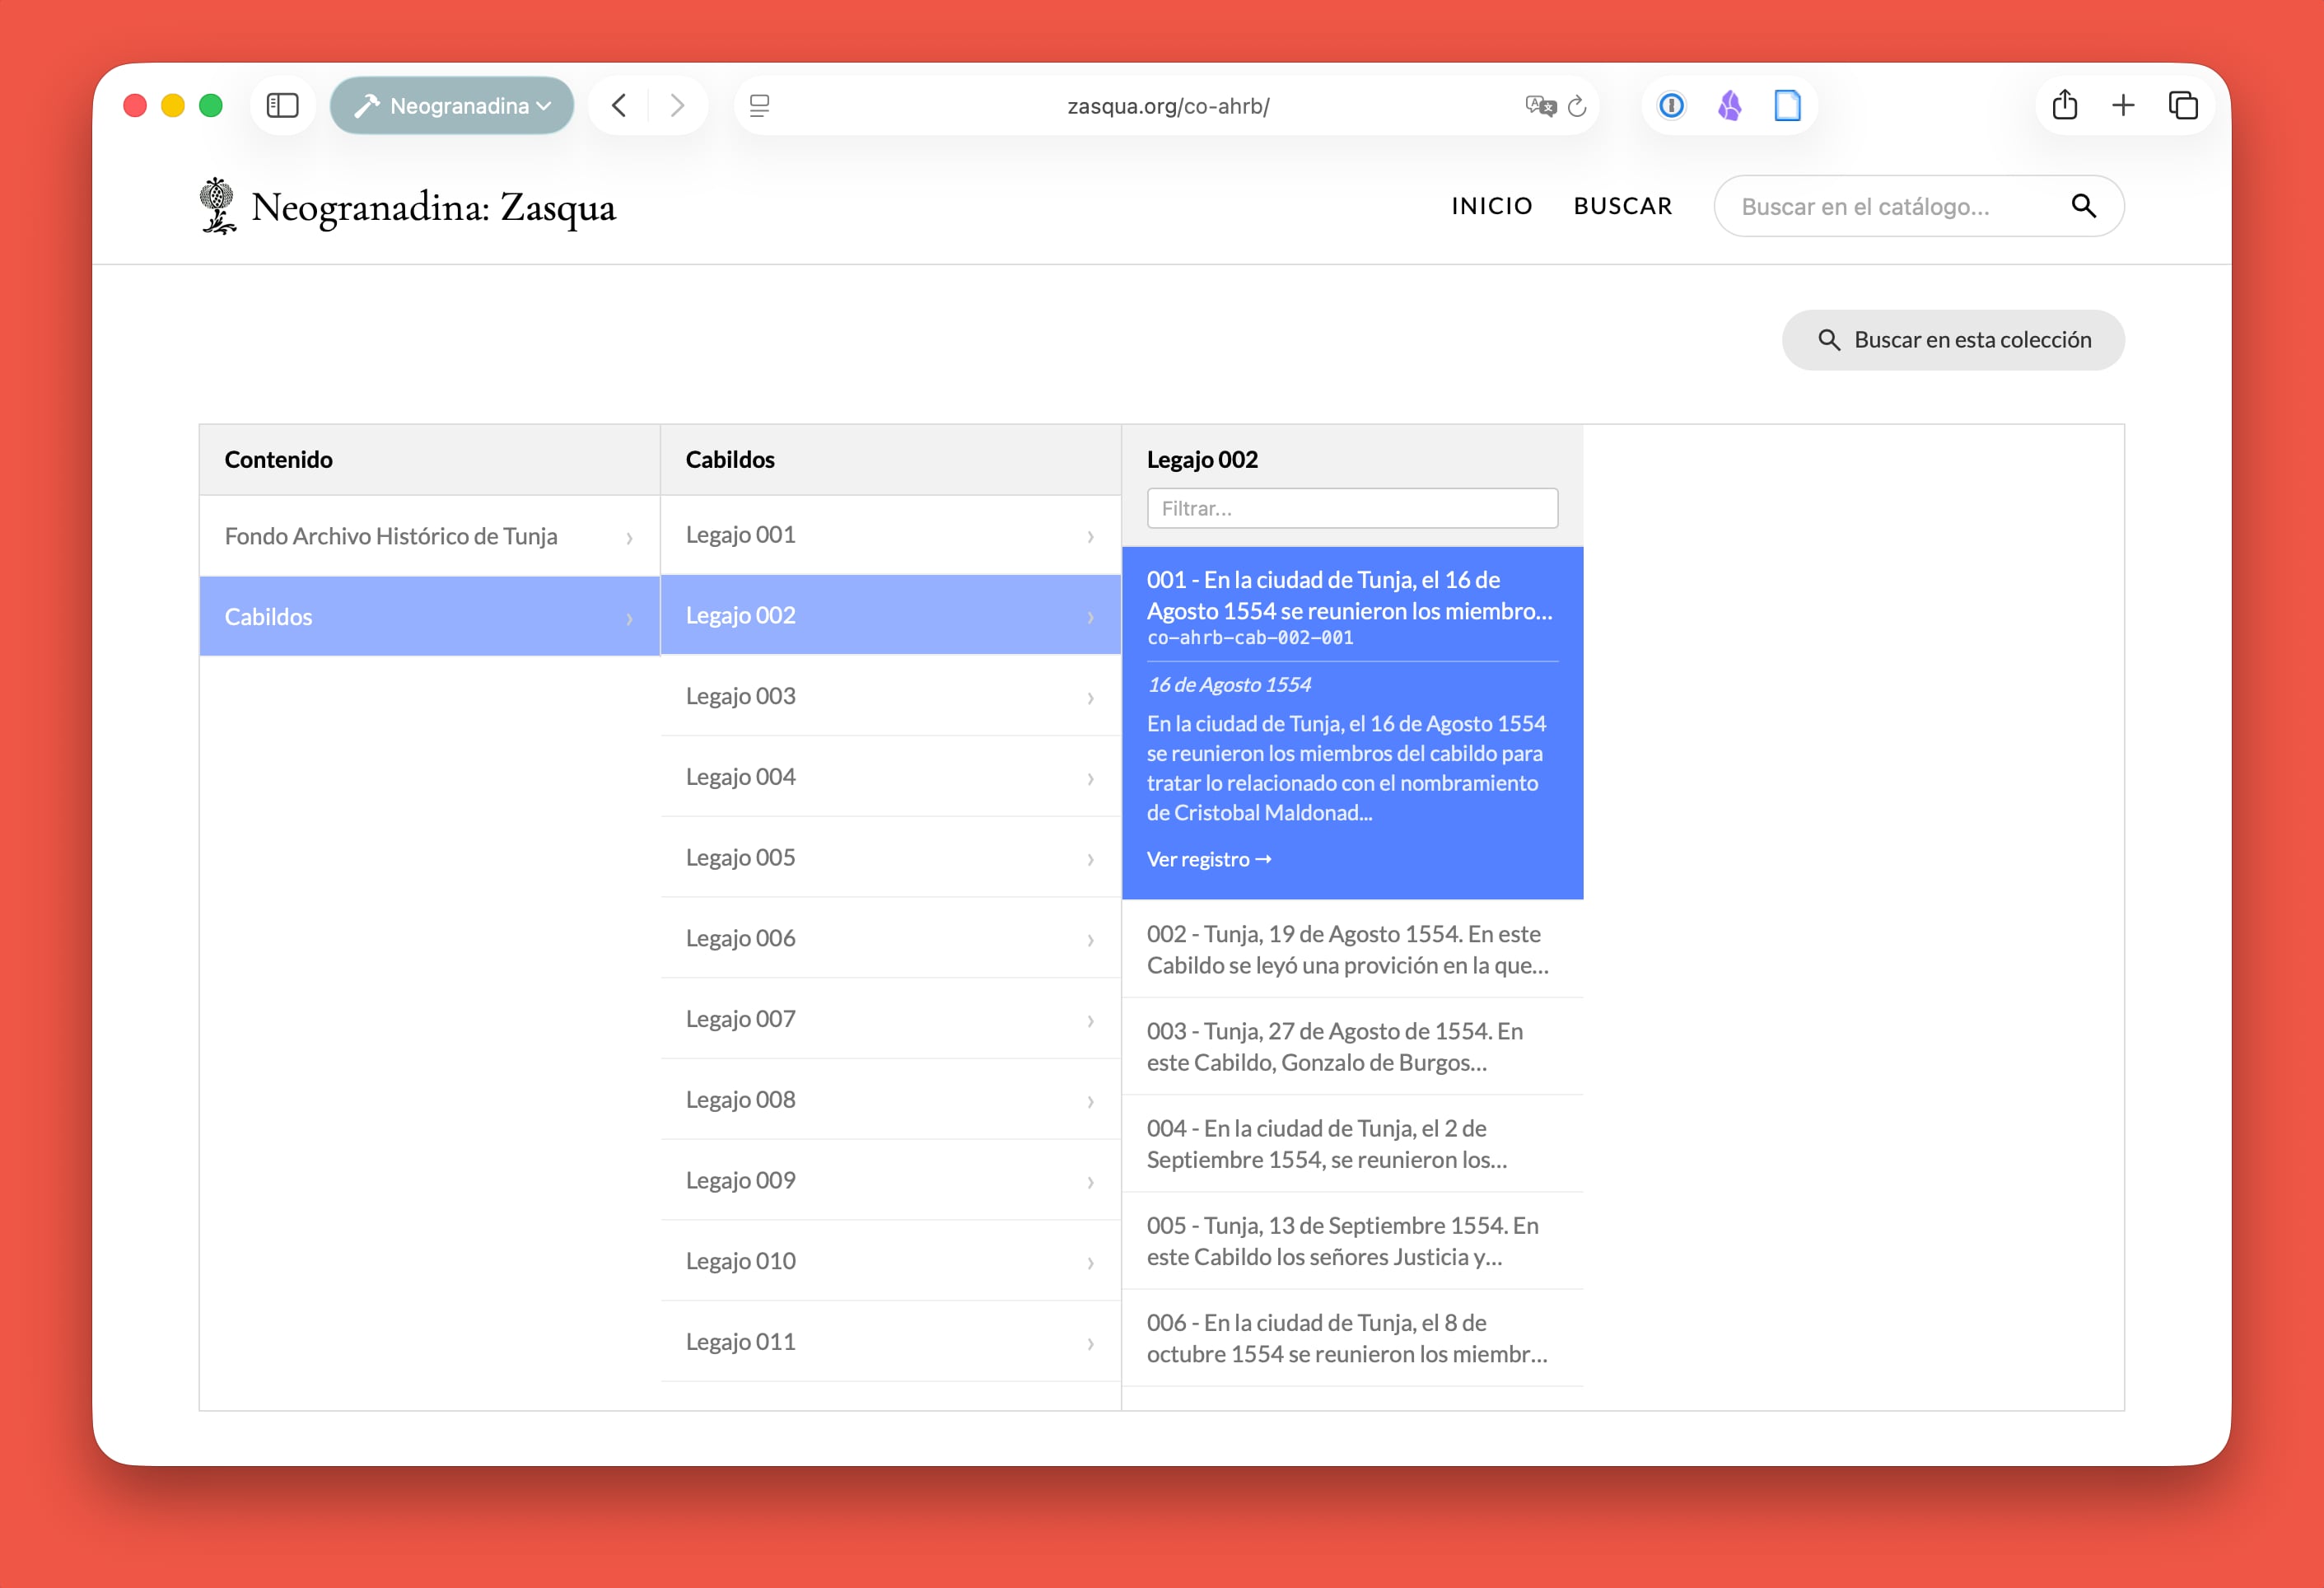Open the translate page icon
The height and width of the screenshot is (1588, 2324).
tap(1540, 106)
